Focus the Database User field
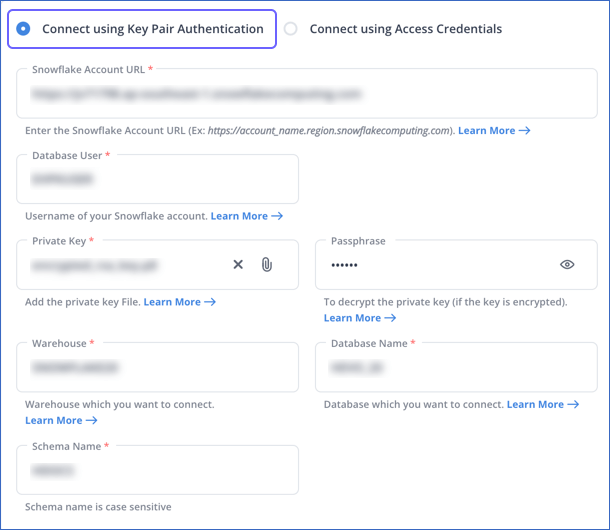Viewport: 610px width, 530px height. [x=157, y=179]
